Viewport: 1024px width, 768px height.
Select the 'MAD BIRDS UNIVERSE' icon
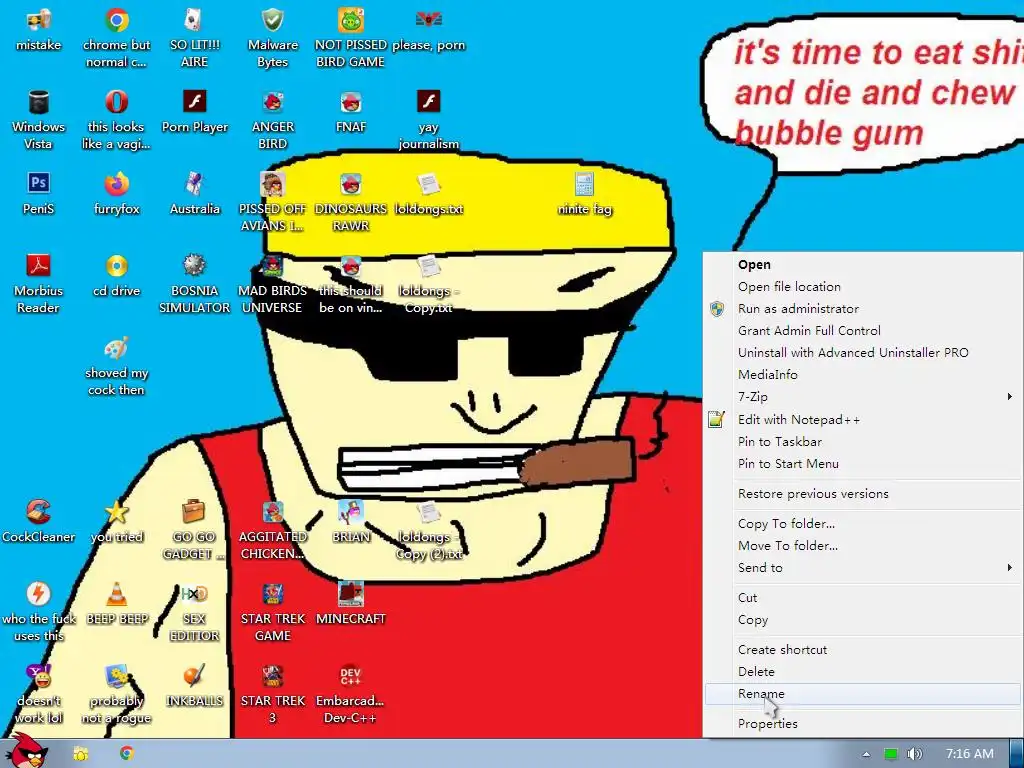[272, 284]
